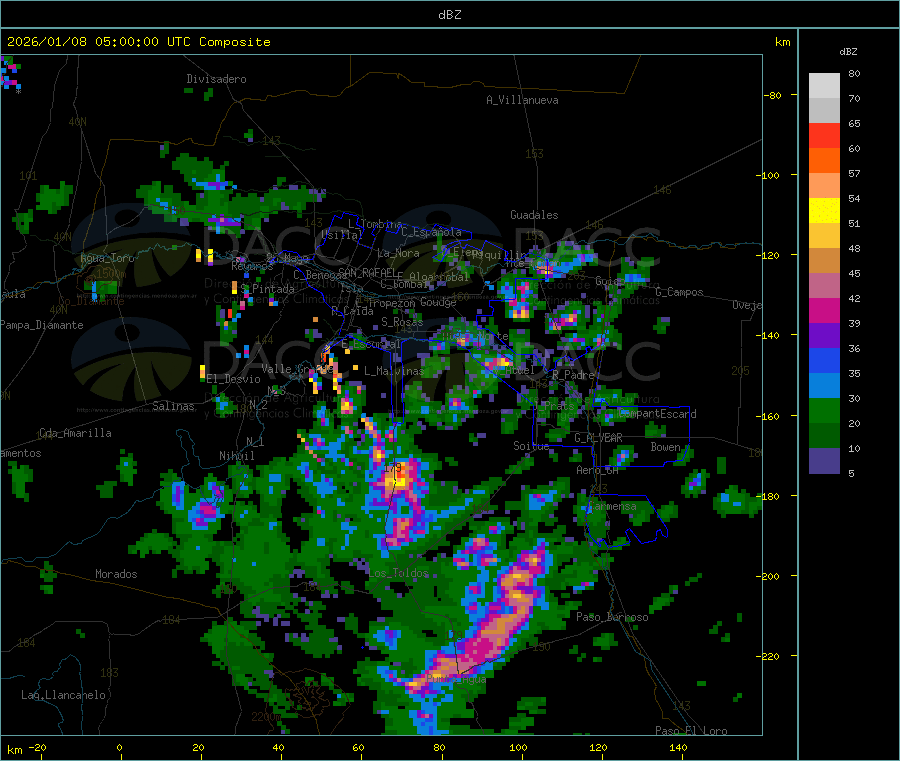Click the C_Española location label
900x761 pixels.
[x=431, y=232]
